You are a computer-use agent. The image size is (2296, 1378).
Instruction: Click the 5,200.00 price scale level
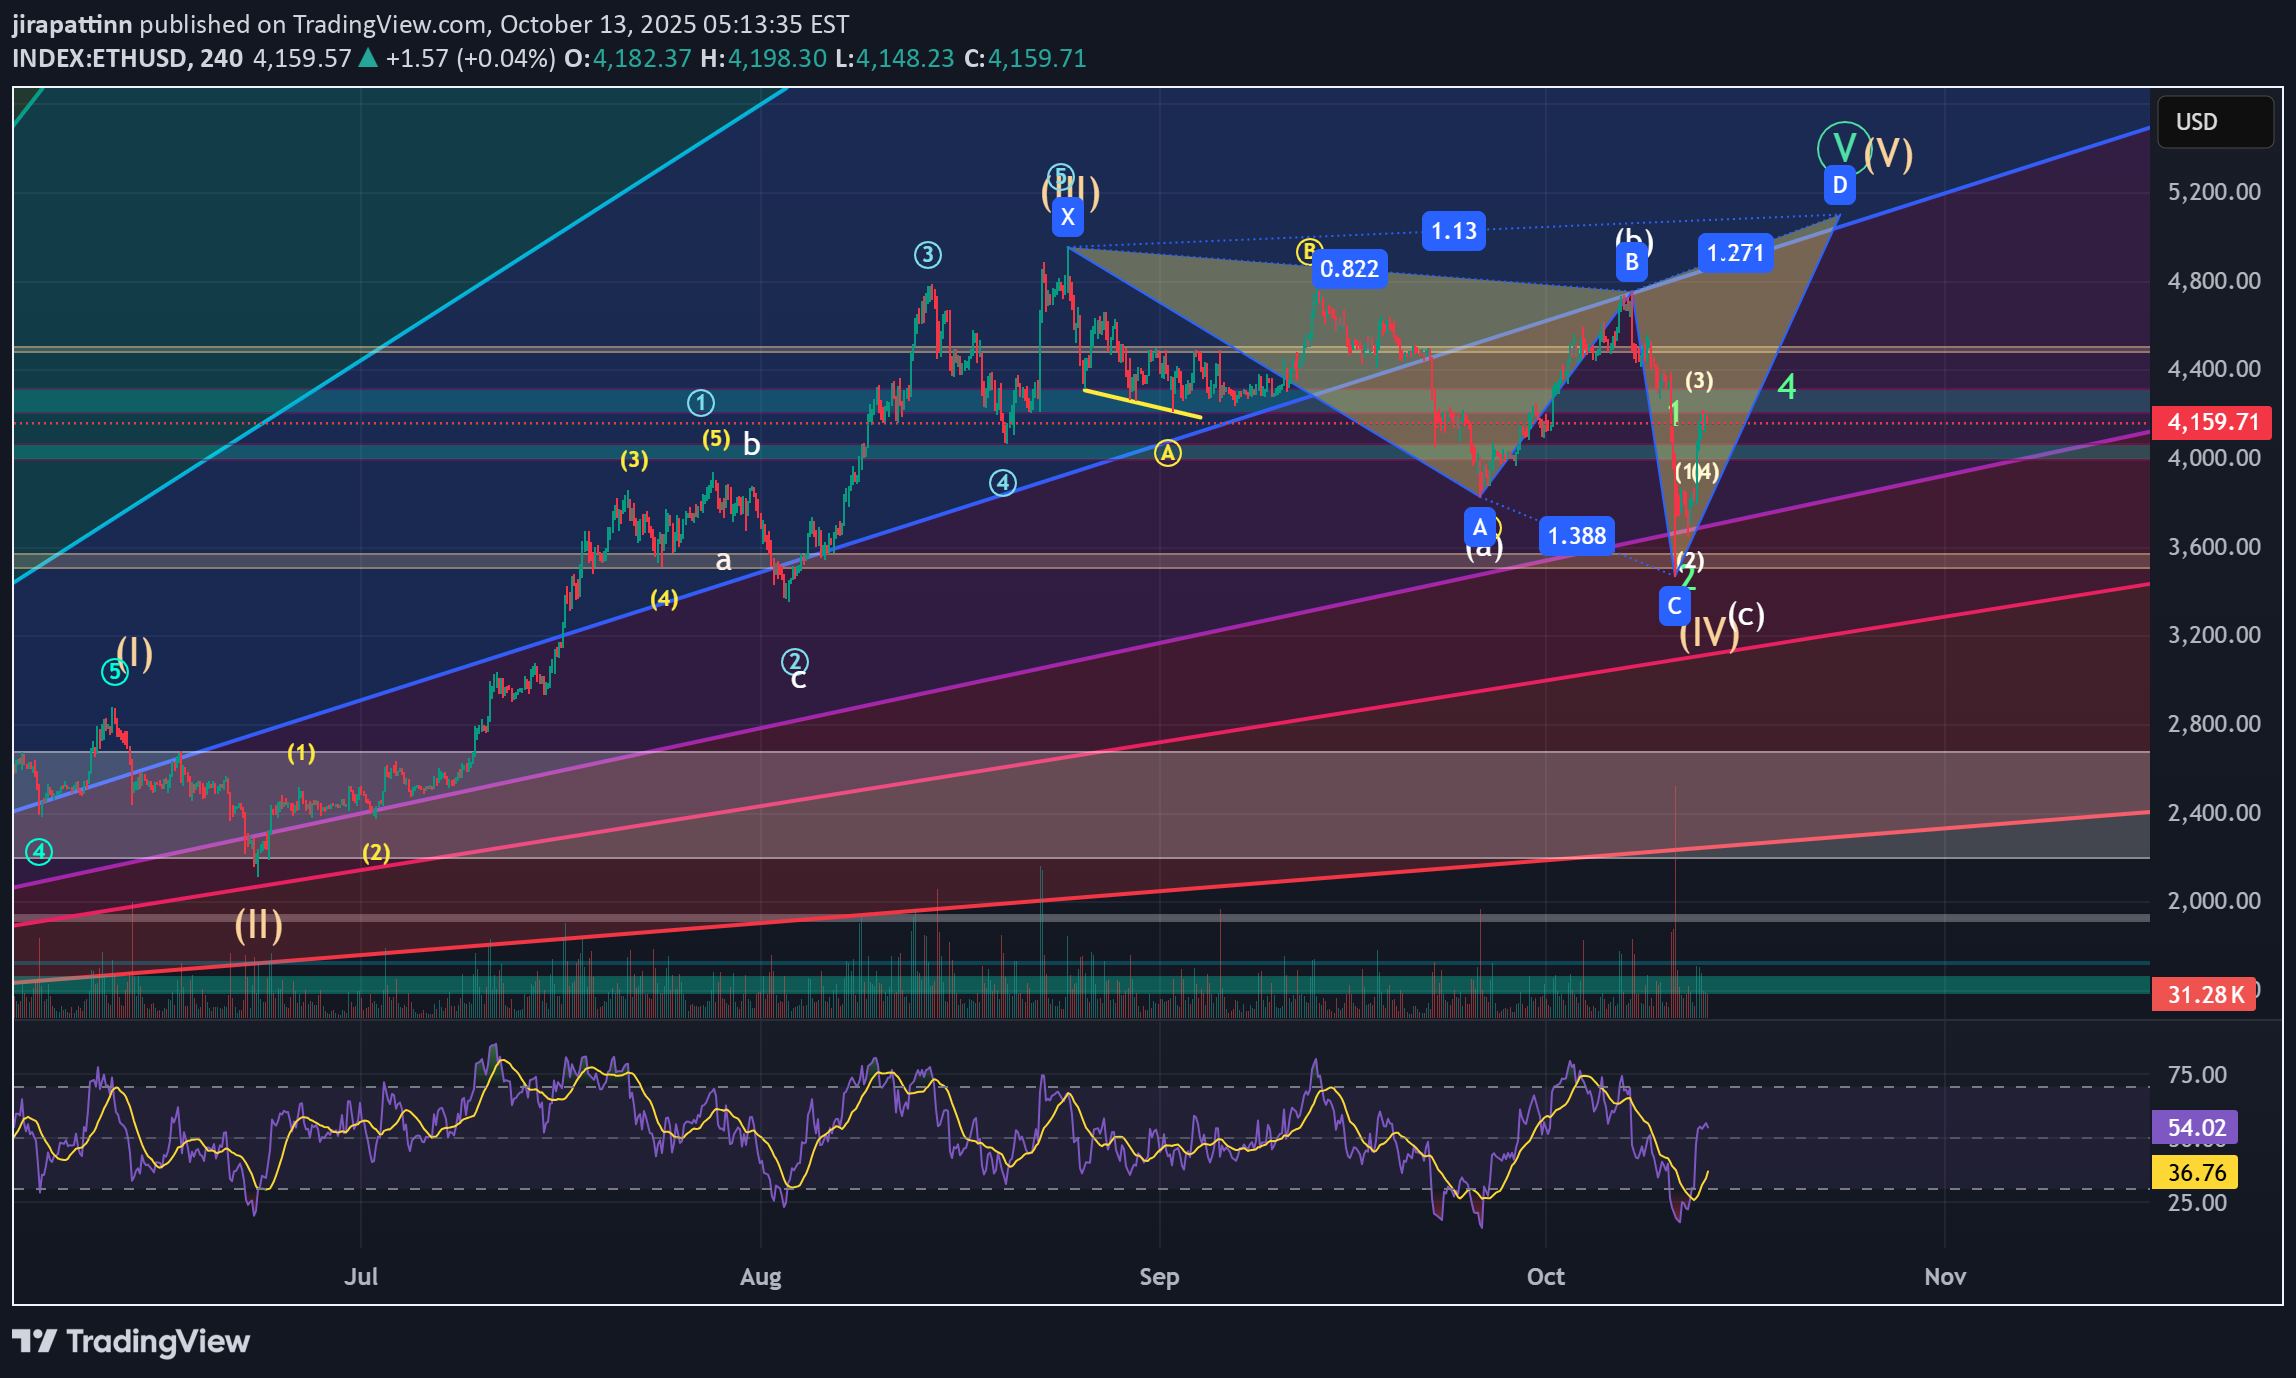coord(2213,192)
